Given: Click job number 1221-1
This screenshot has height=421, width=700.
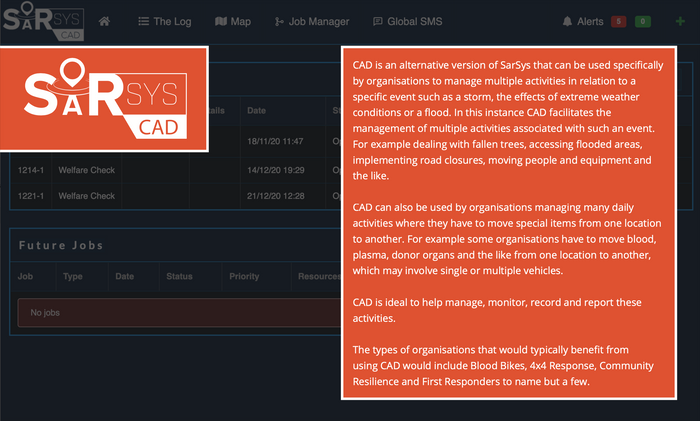Looking at the screenshot, I should [31, 196].
